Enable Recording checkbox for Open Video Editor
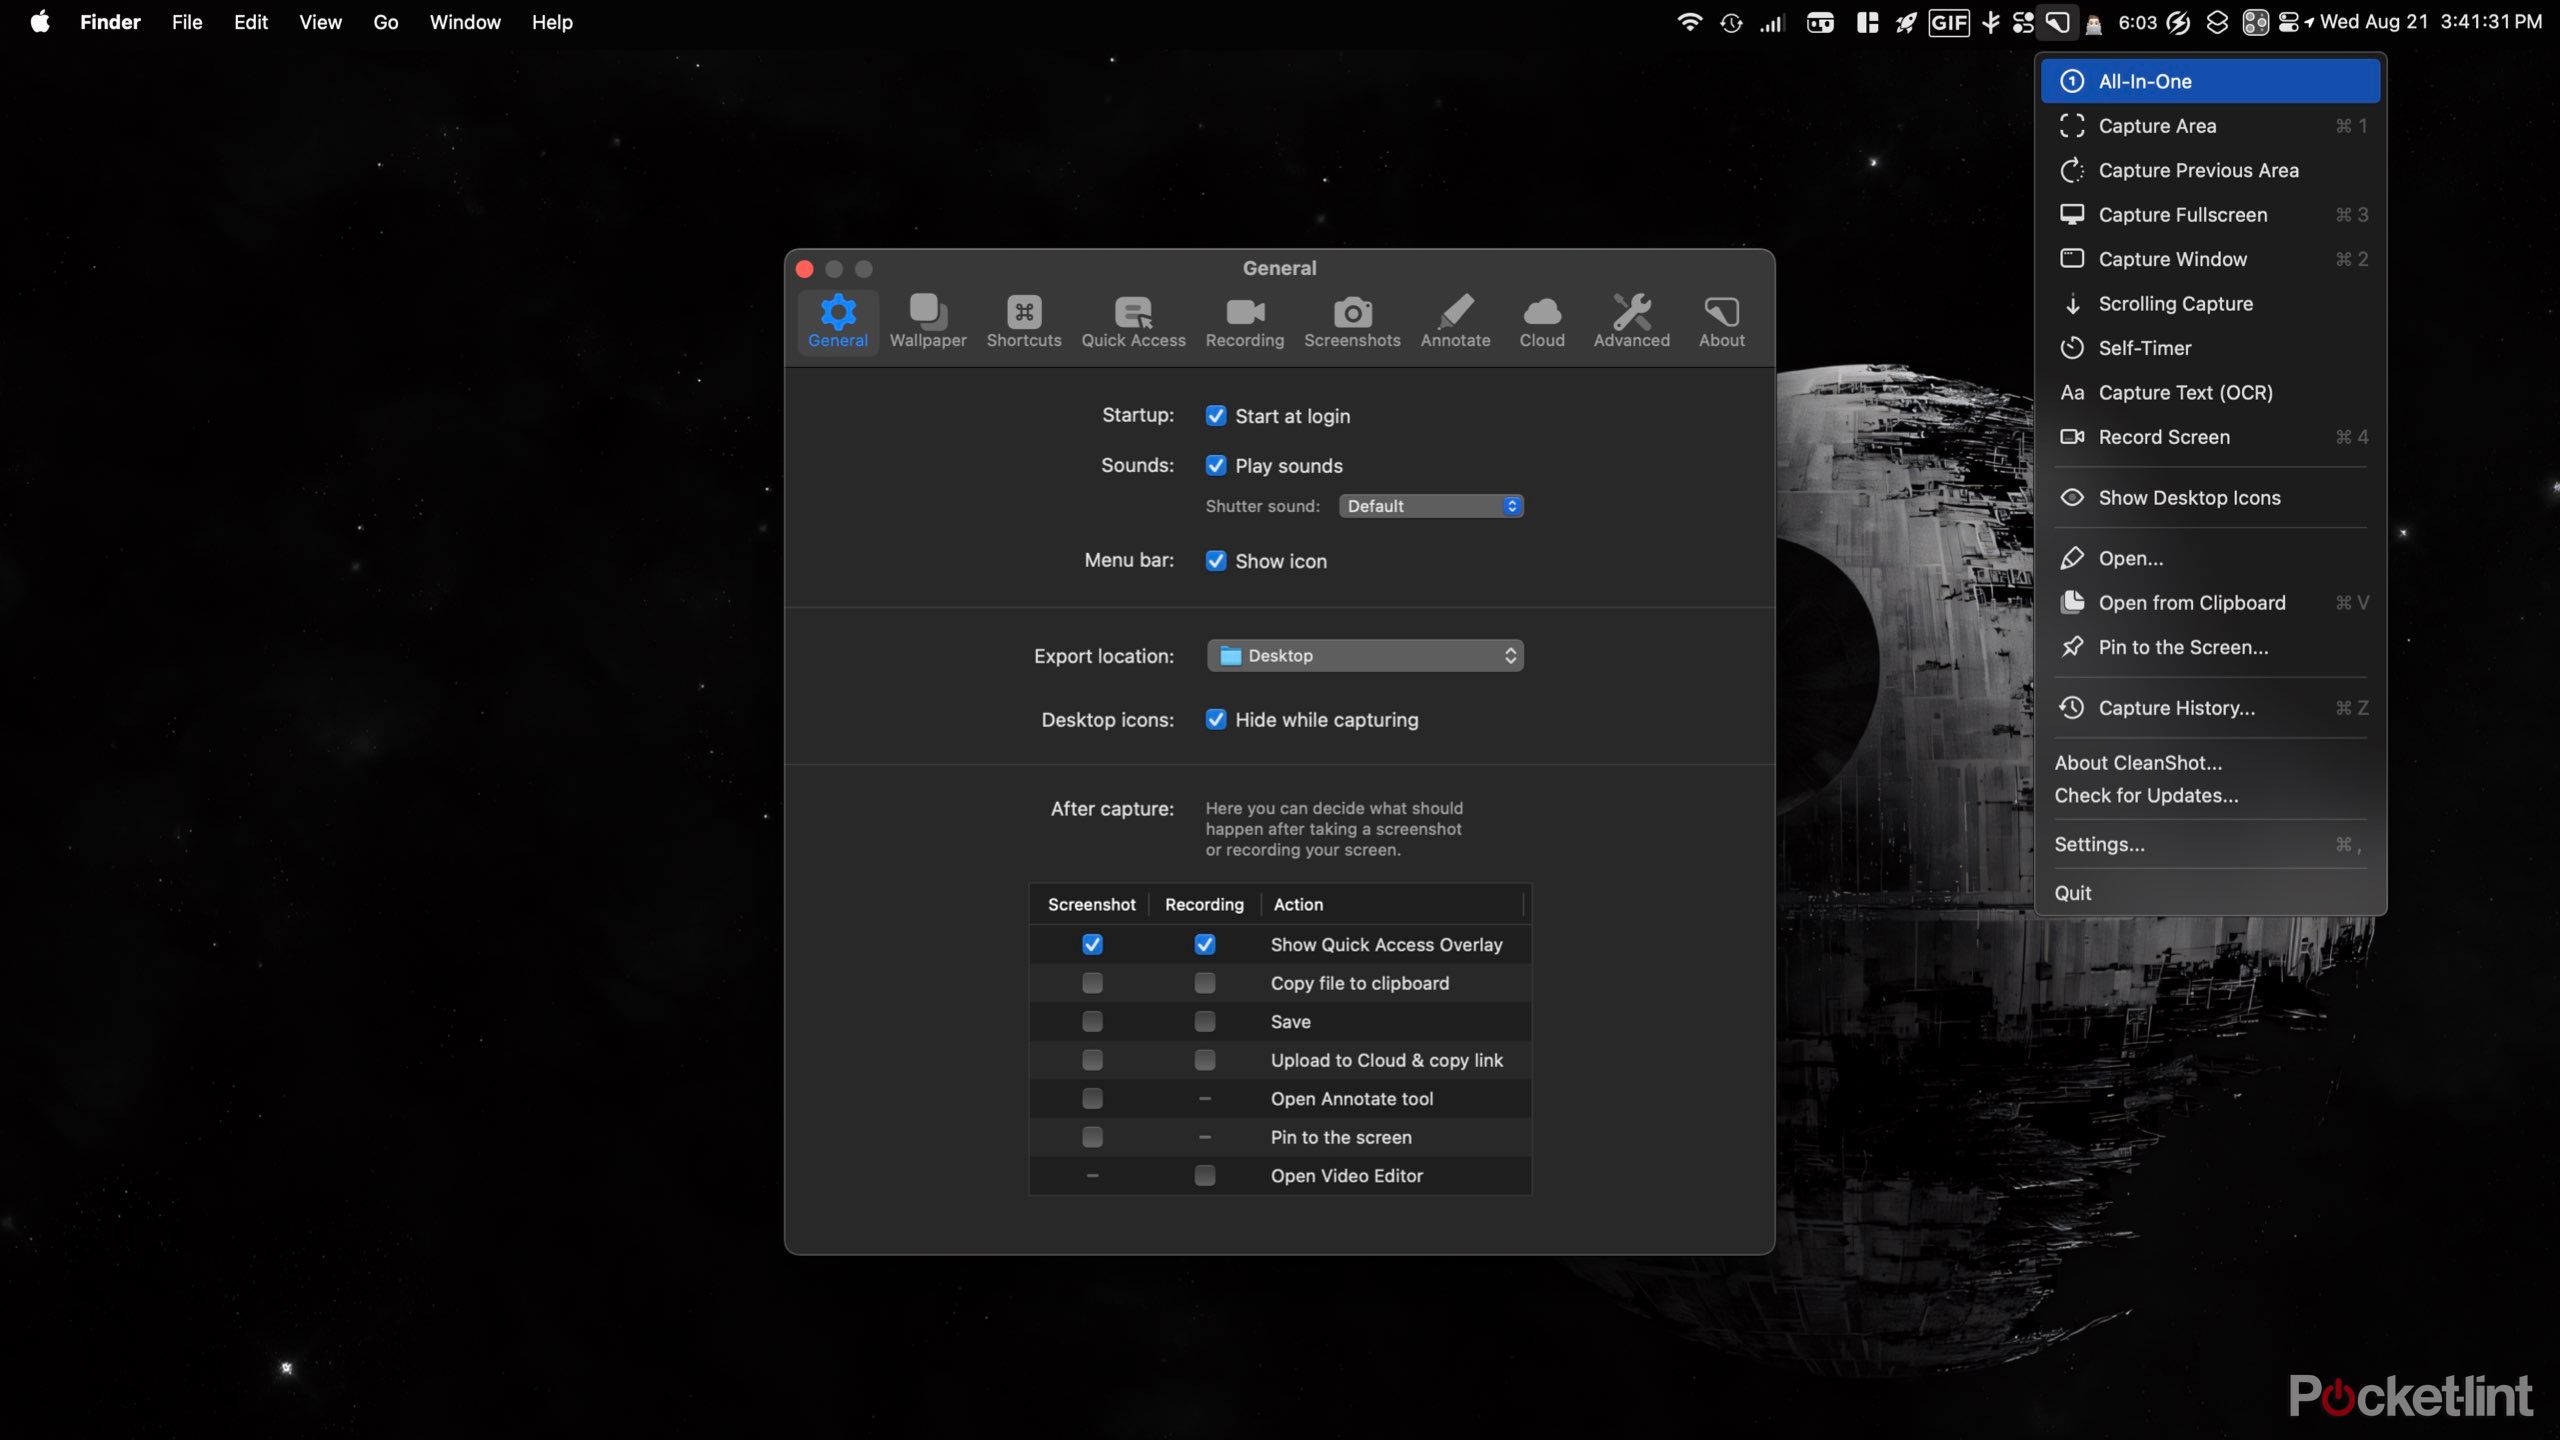2560x1440 pixels. pyautogui.click(x=1205, y=1176)
